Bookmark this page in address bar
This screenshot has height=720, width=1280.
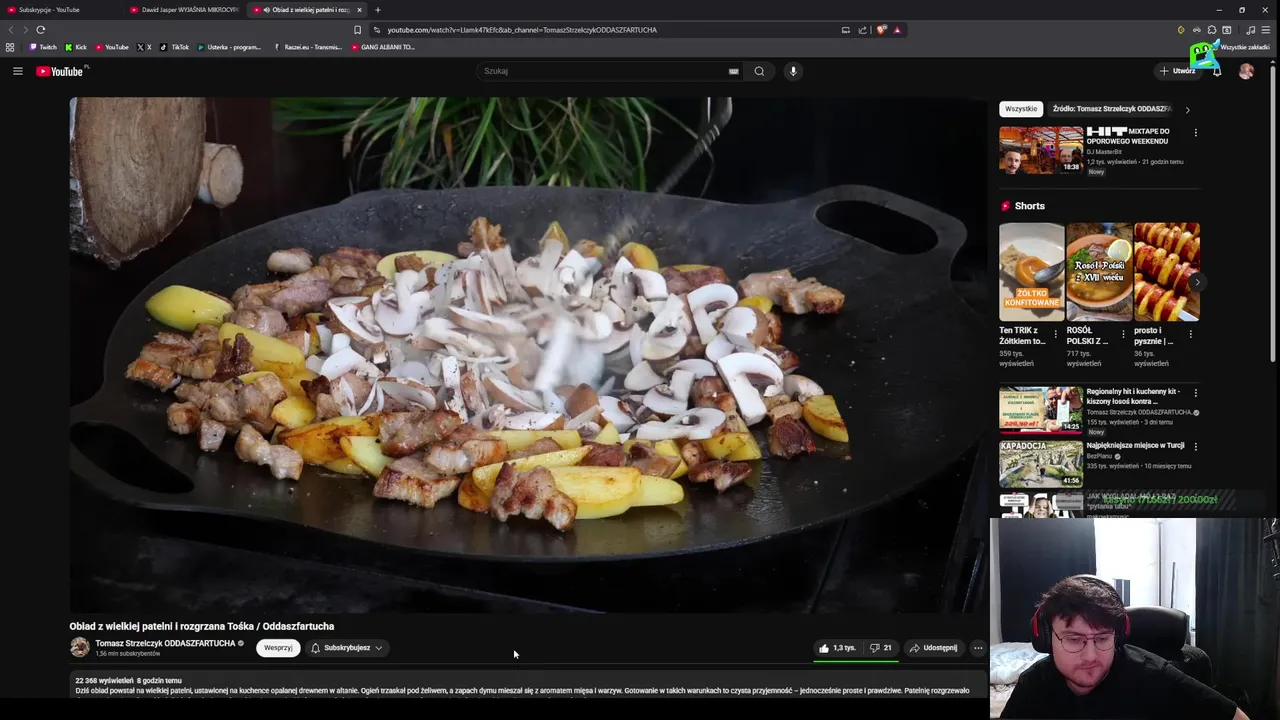pos(357,30)
